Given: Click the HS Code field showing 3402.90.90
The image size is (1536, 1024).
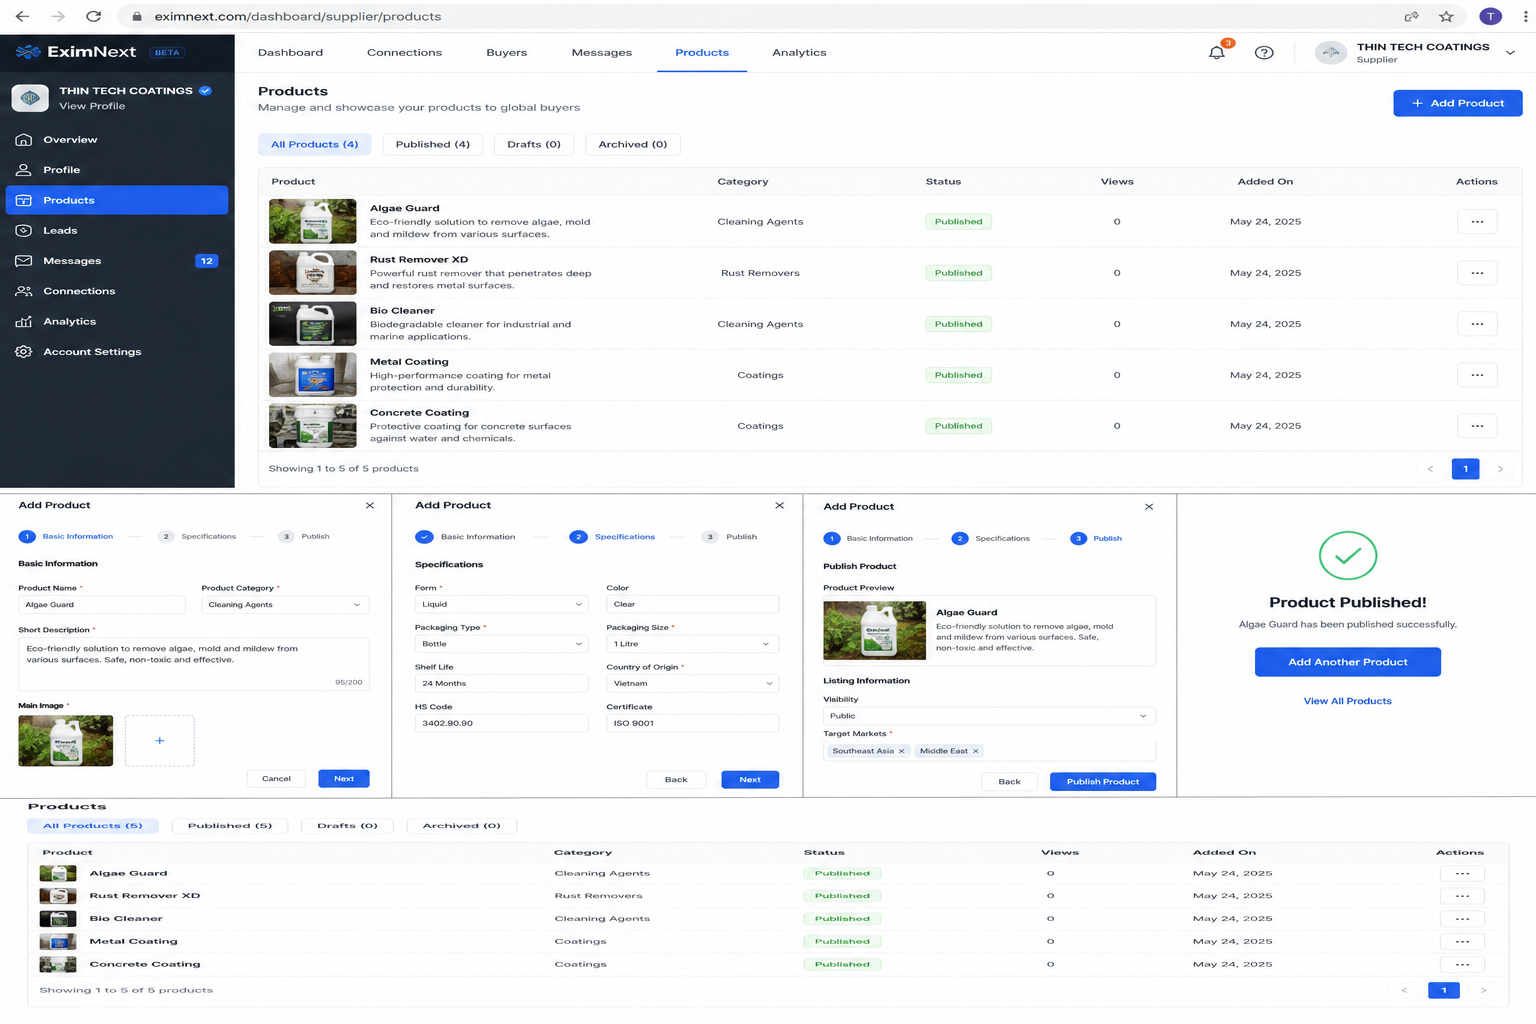Looking at the screenshot, I should [501, 723].
